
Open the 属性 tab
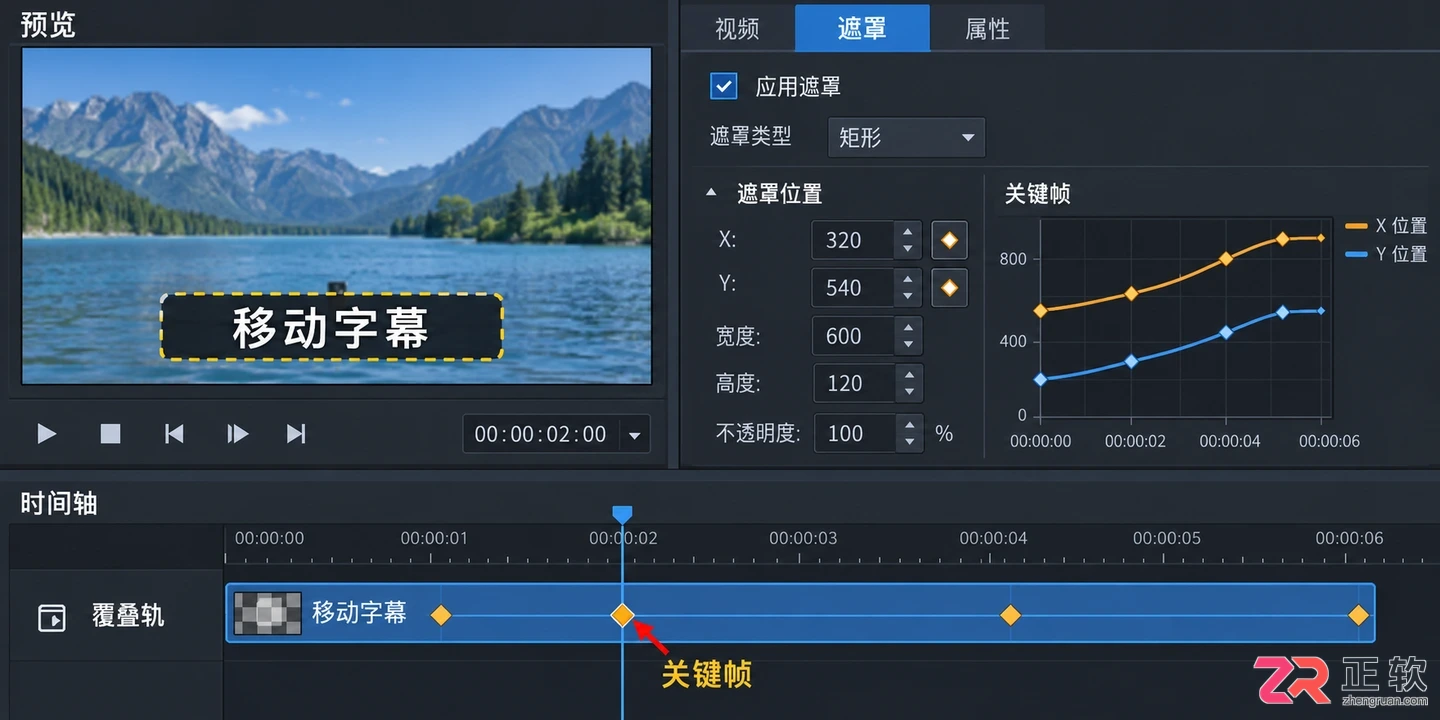click(988, 29)
